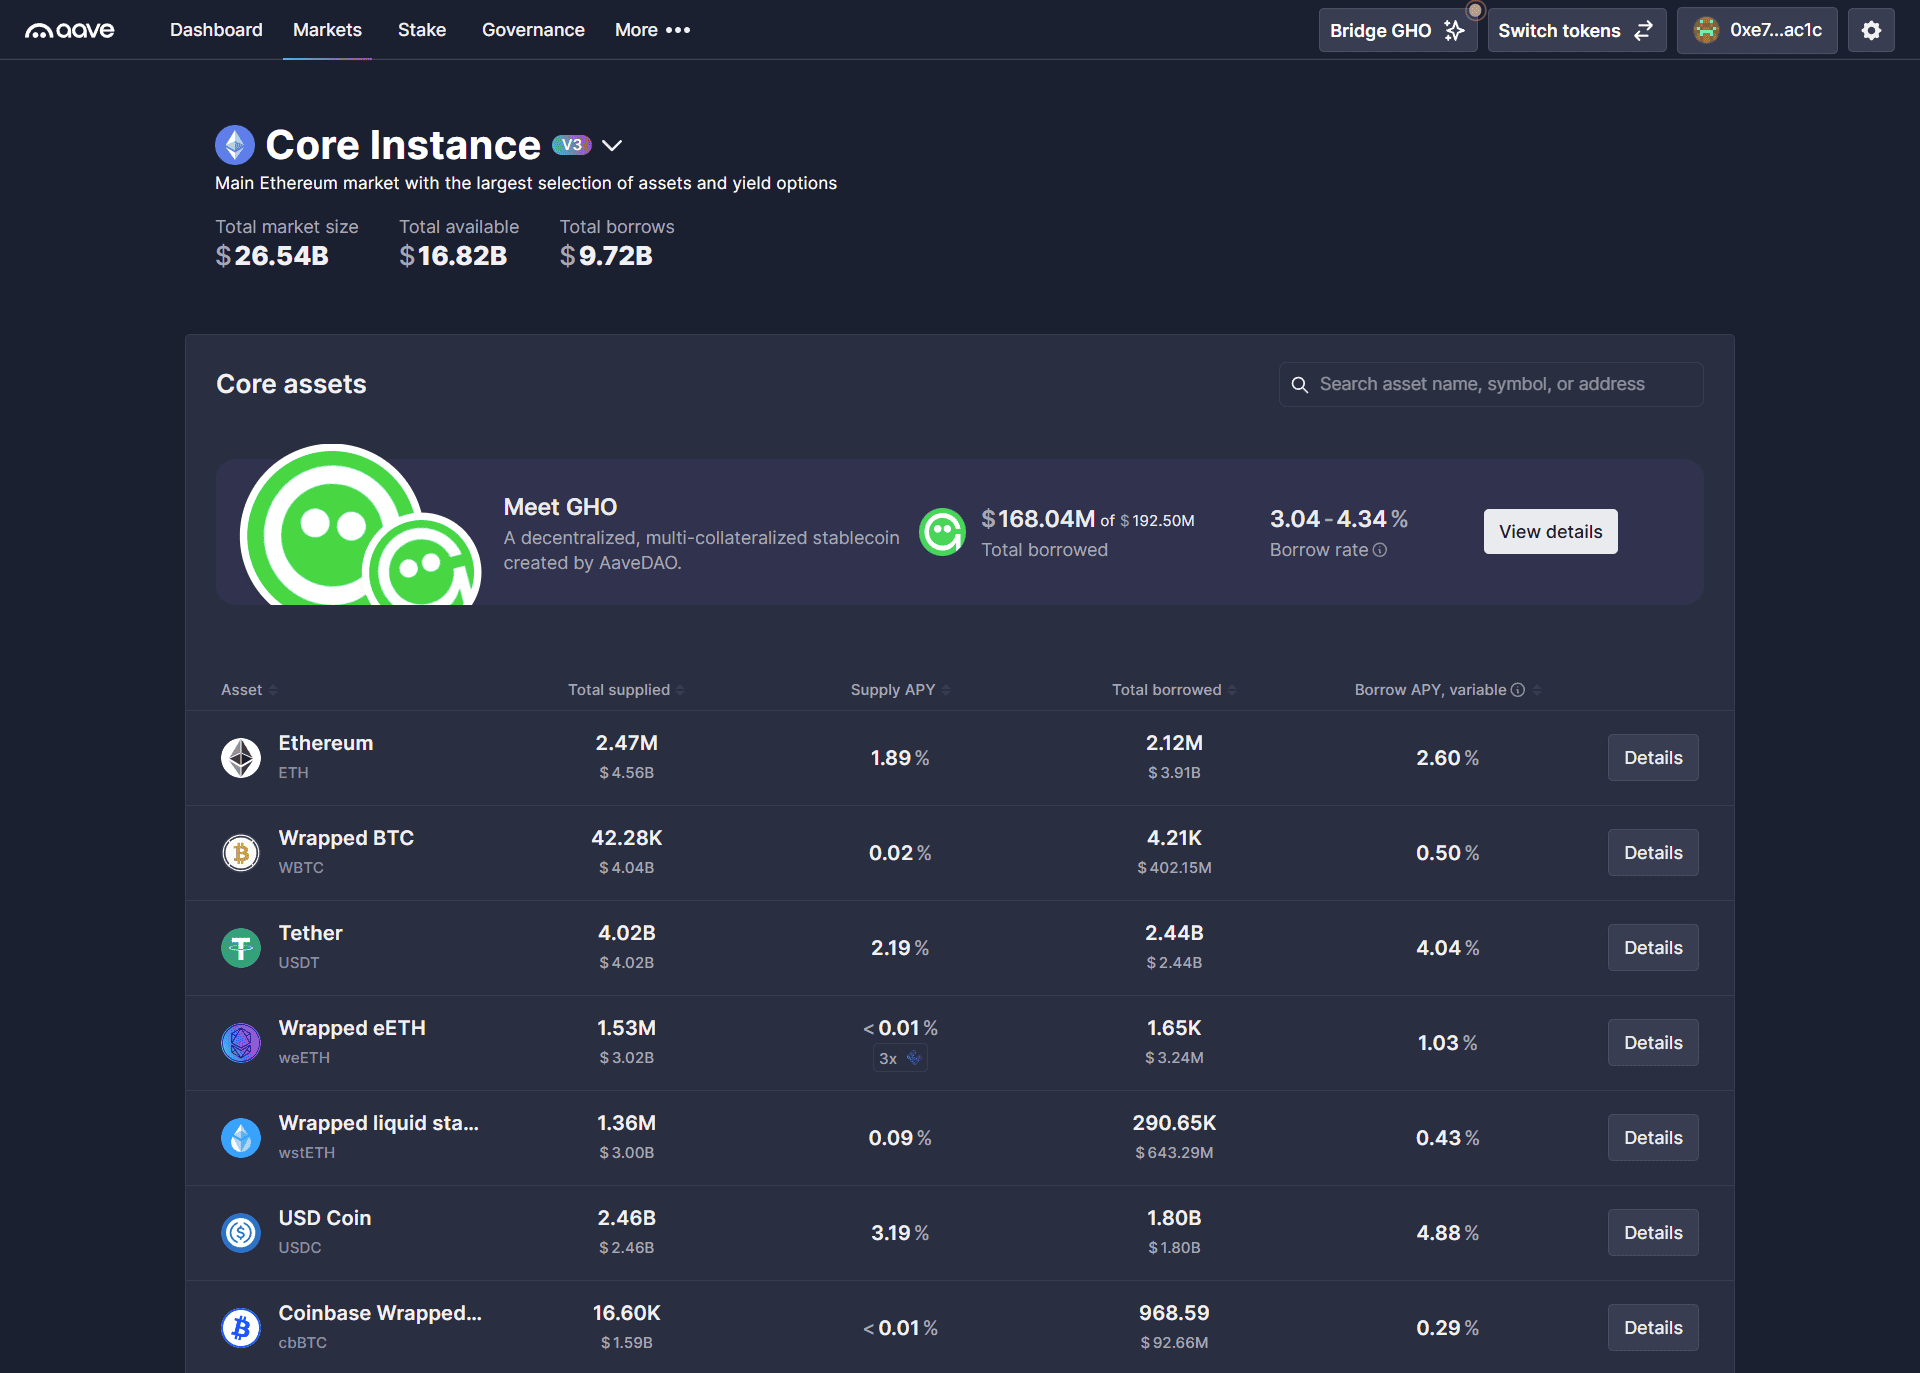Click the cbBTC asset icon
Screen dimensions: 1920x1373
[x=241, y=1328]
